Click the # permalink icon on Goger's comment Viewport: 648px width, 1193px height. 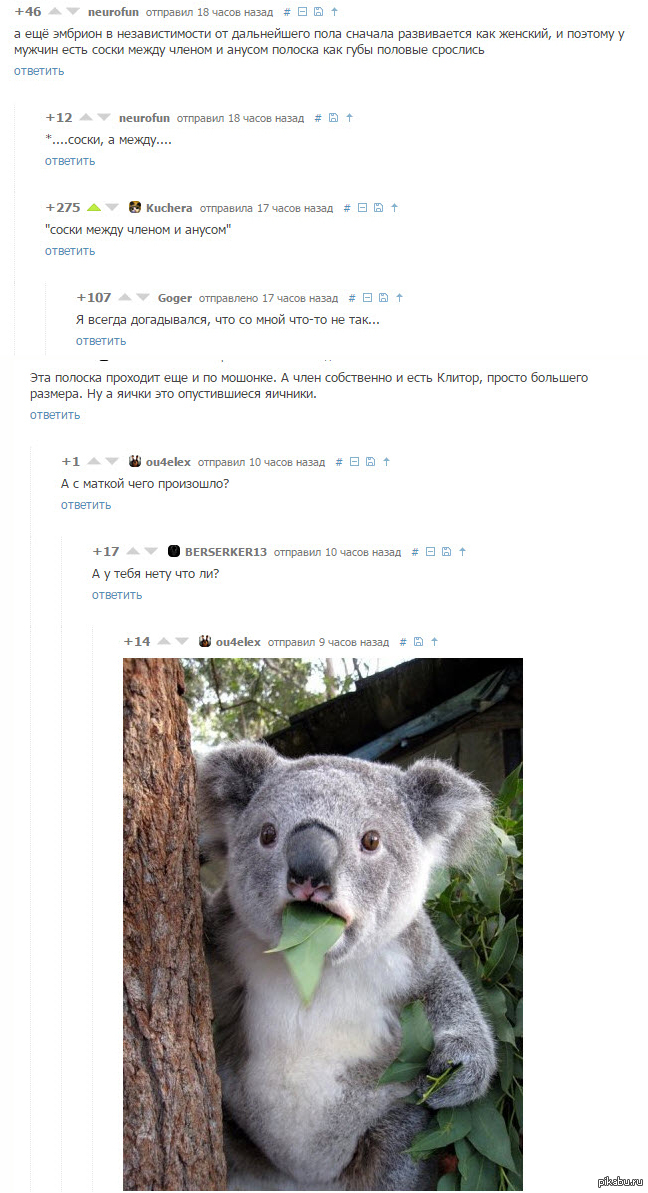pyautogui.click(x=352, y=298)
